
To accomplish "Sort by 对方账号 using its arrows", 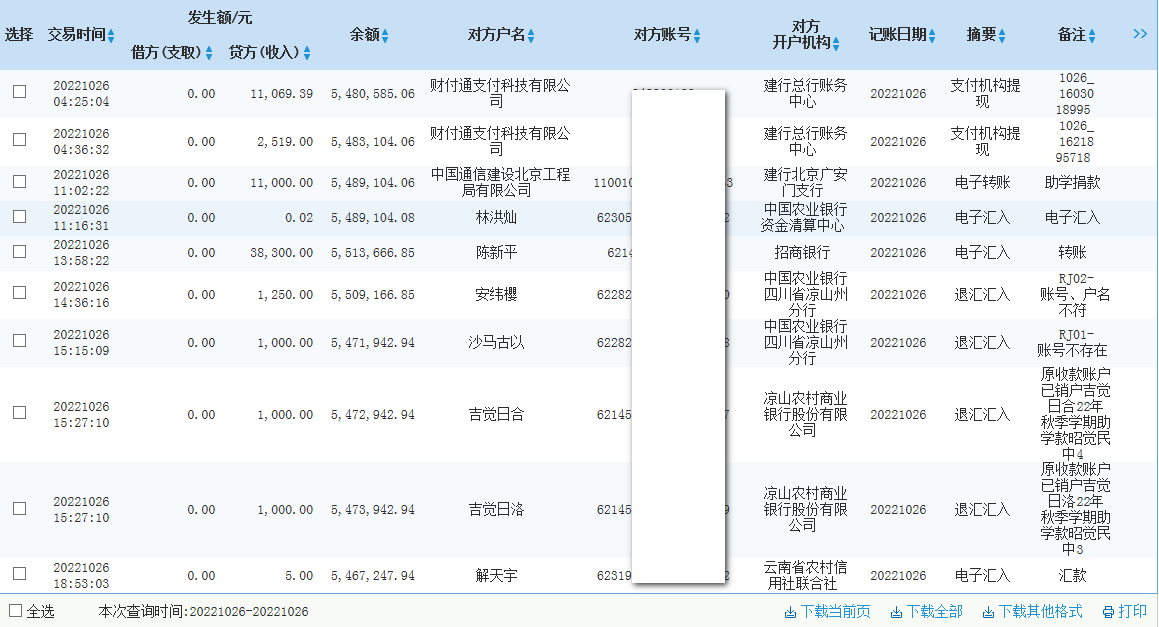I will click(x=697, y=35).
